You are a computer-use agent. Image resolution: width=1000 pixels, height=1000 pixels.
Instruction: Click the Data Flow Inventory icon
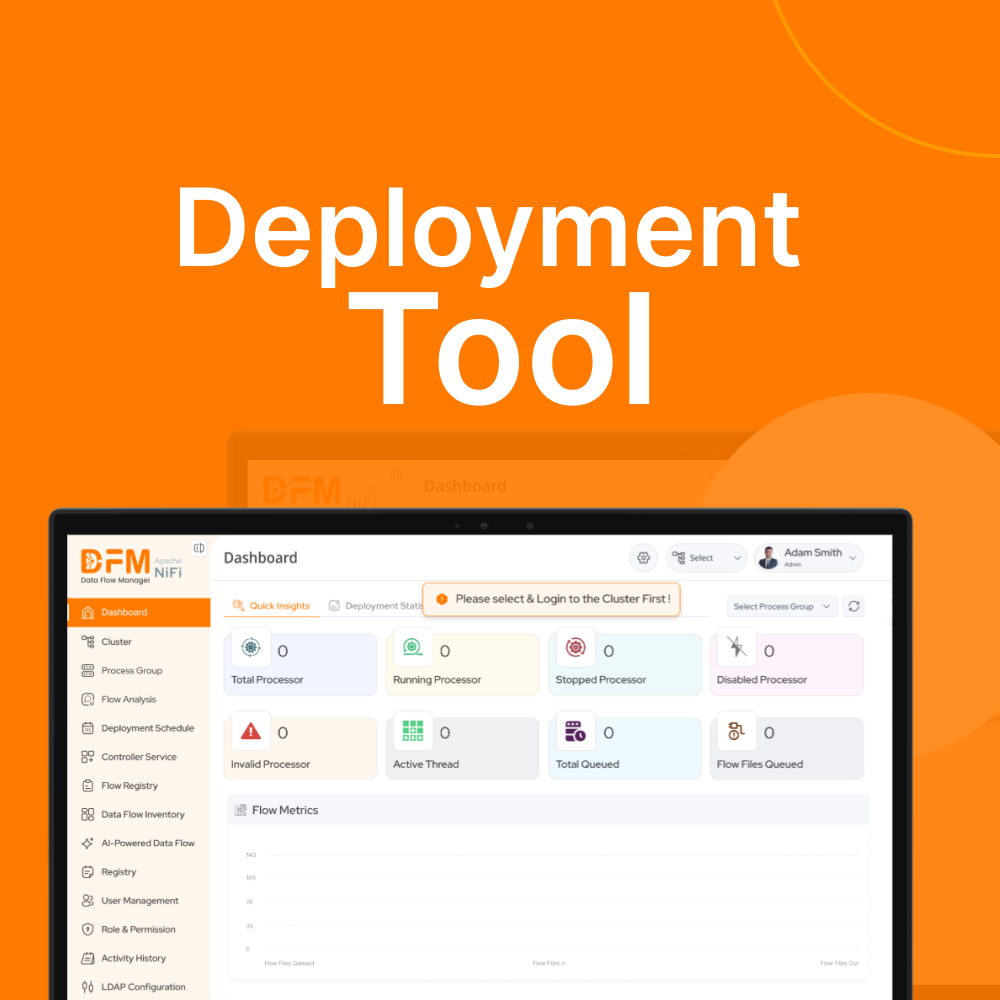point(88,814)
